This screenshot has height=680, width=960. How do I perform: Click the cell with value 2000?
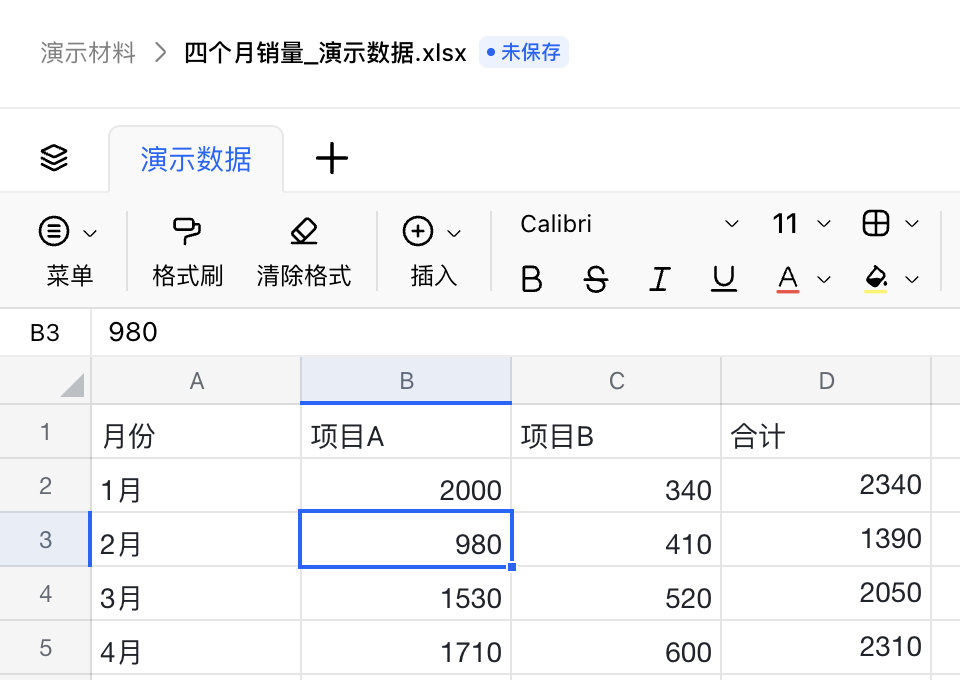[x=406, y=485]
